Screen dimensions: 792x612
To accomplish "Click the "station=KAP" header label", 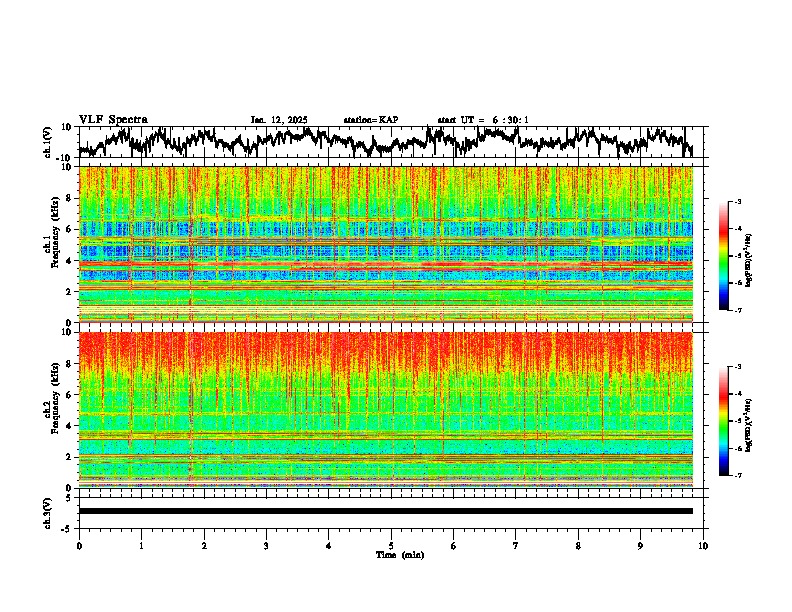I will (371, 120).
